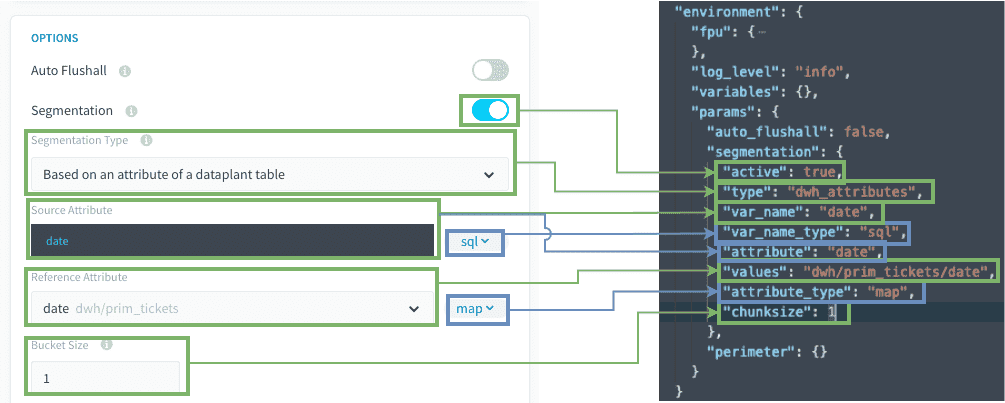Image resolution: width=1005 pixels, height=403 pixels.
Task: Click the "values" path string in JSON
Action: click(x=895, y=272)
